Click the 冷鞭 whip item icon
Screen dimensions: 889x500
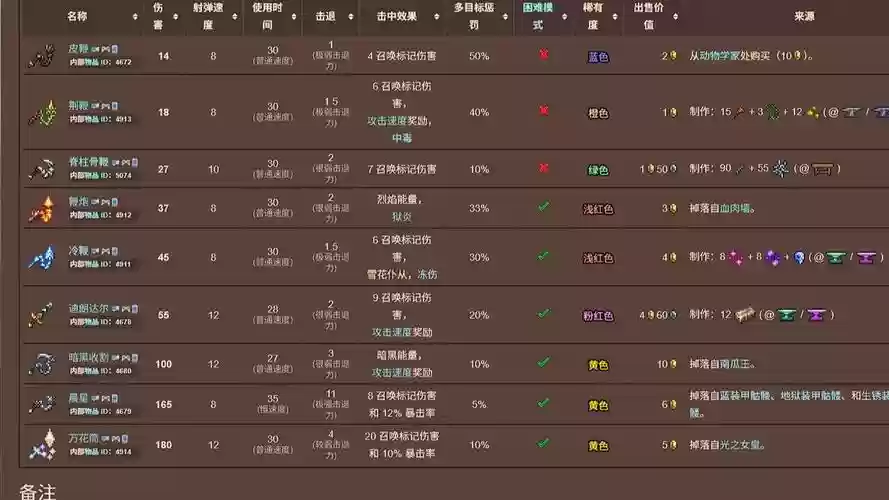tap(41, 258)
